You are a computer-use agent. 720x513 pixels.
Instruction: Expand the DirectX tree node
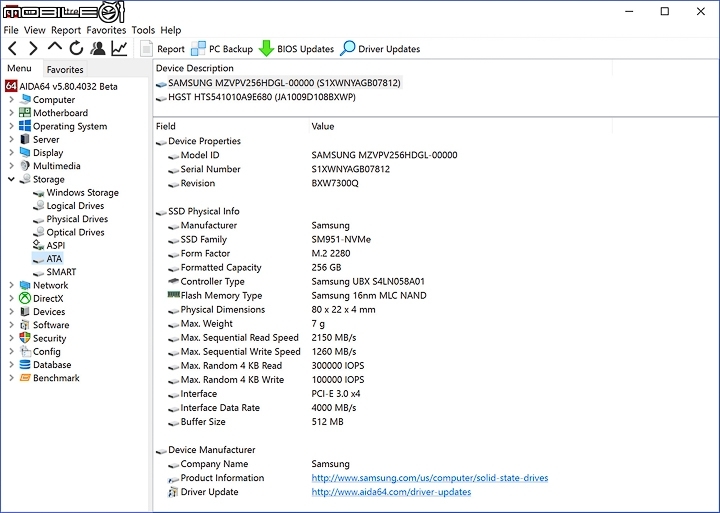11,299
